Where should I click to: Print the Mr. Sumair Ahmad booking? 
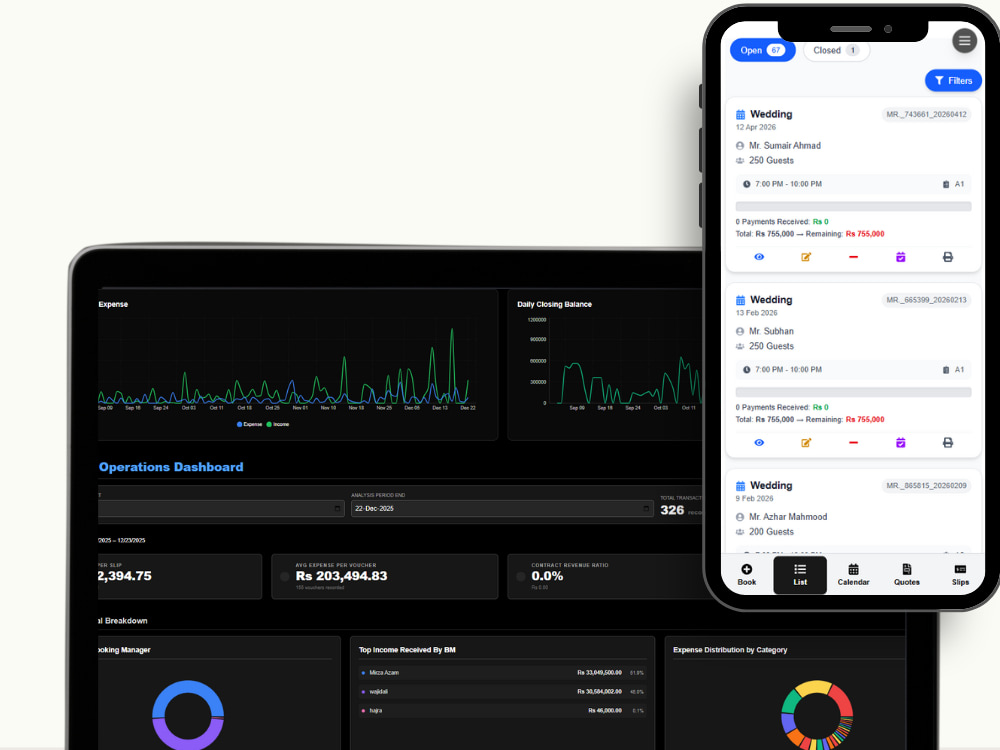pyautogui.click(x=948, y=257)
